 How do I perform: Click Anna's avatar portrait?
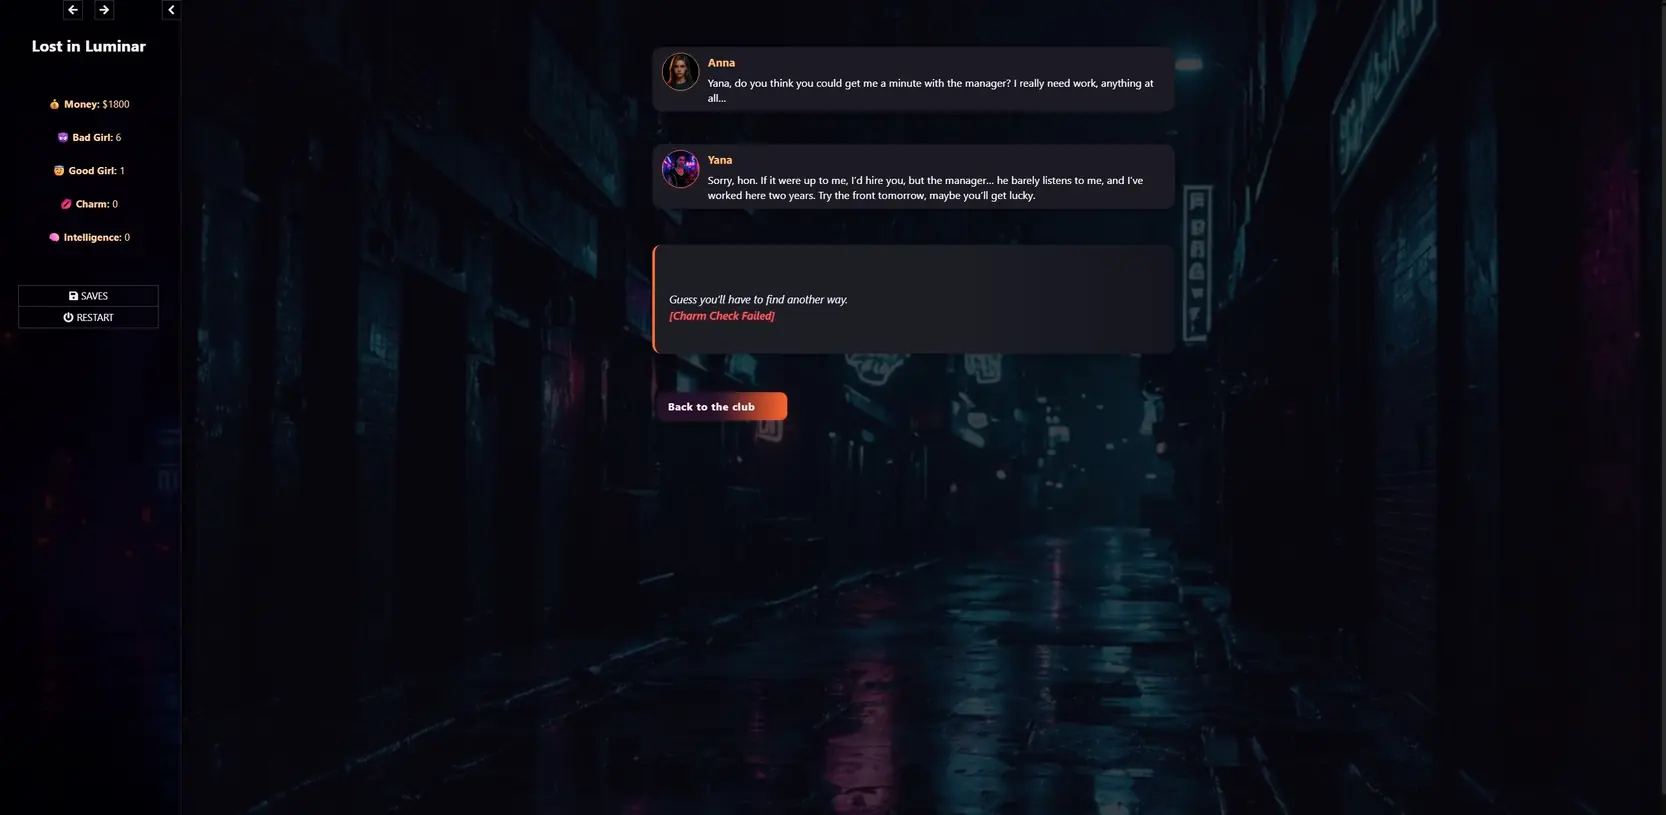[x=680, y=72]
